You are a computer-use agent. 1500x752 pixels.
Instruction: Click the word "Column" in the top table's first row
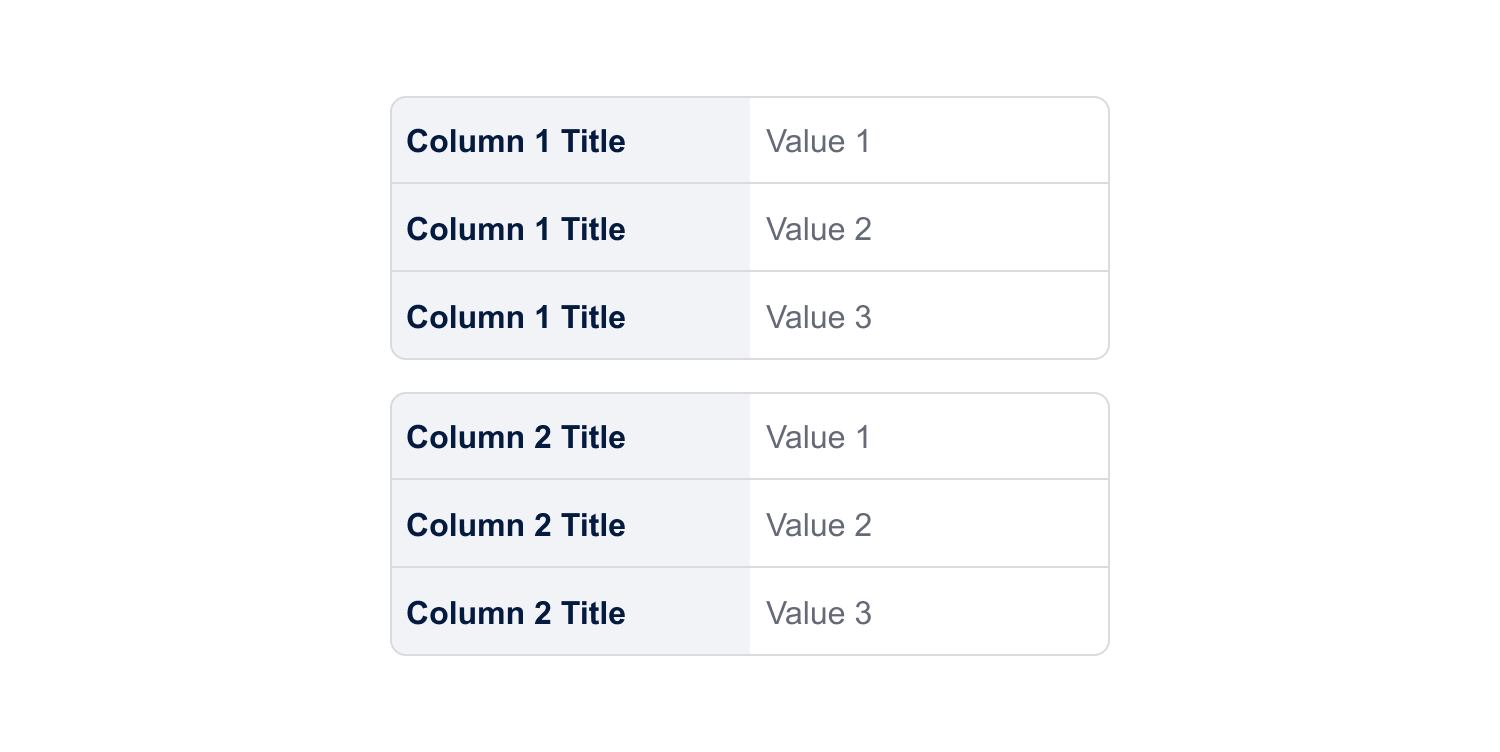(x=465, y=142)
